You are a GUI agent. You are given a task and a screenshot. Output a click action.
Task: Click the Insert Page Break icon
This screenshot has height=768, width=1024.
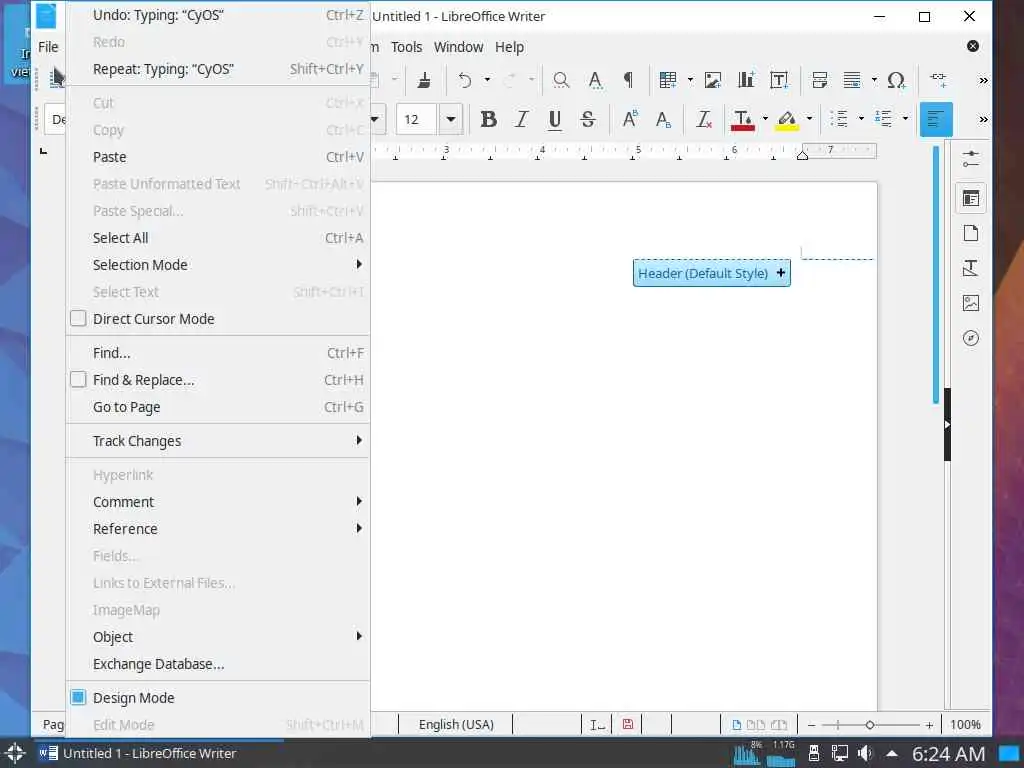click(820, 80)
